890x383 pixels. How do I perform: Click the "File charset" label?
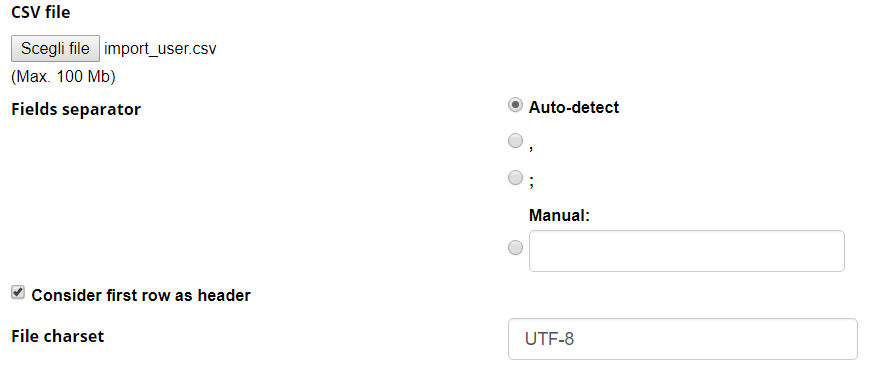click(58, 336)
